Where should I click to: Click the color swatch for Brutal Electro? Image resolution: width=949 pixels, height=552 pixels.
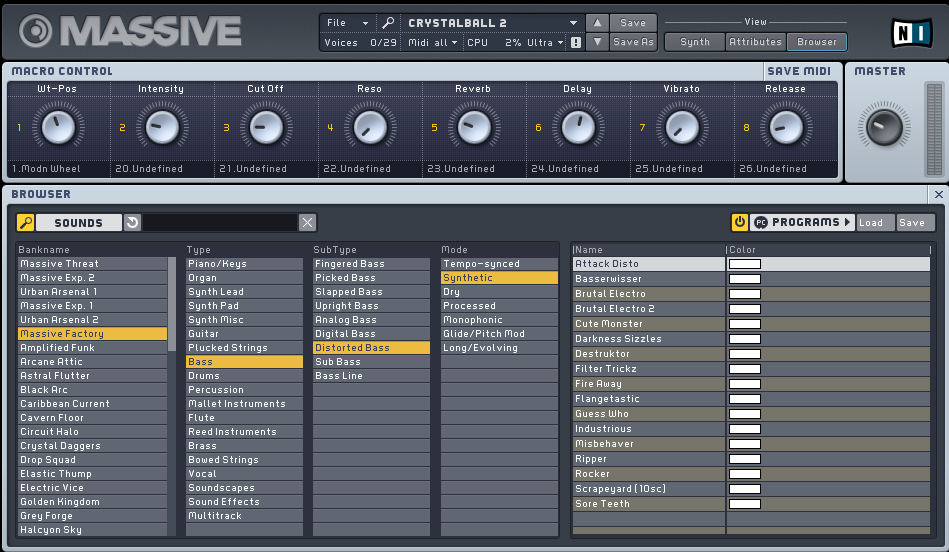click(x=745, y=294)
